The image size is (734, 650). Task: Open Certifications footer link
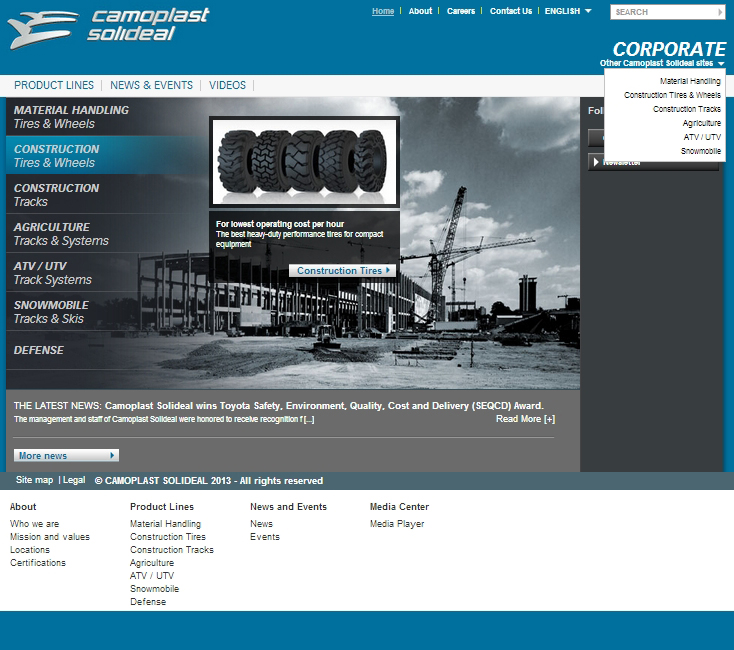tap(38, 562)
